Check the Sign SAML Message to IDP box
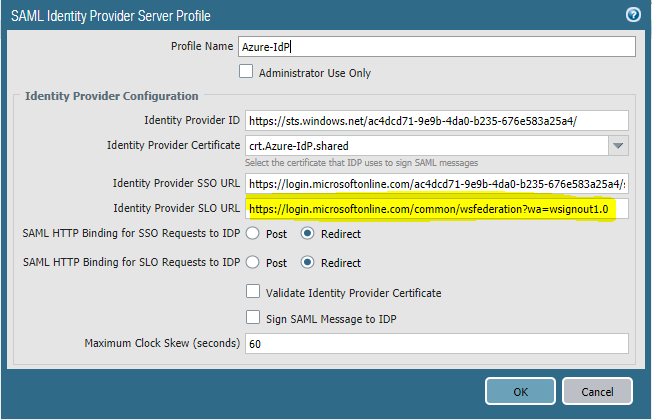Screen dimensions: 652x420 [x=253, y=317]
